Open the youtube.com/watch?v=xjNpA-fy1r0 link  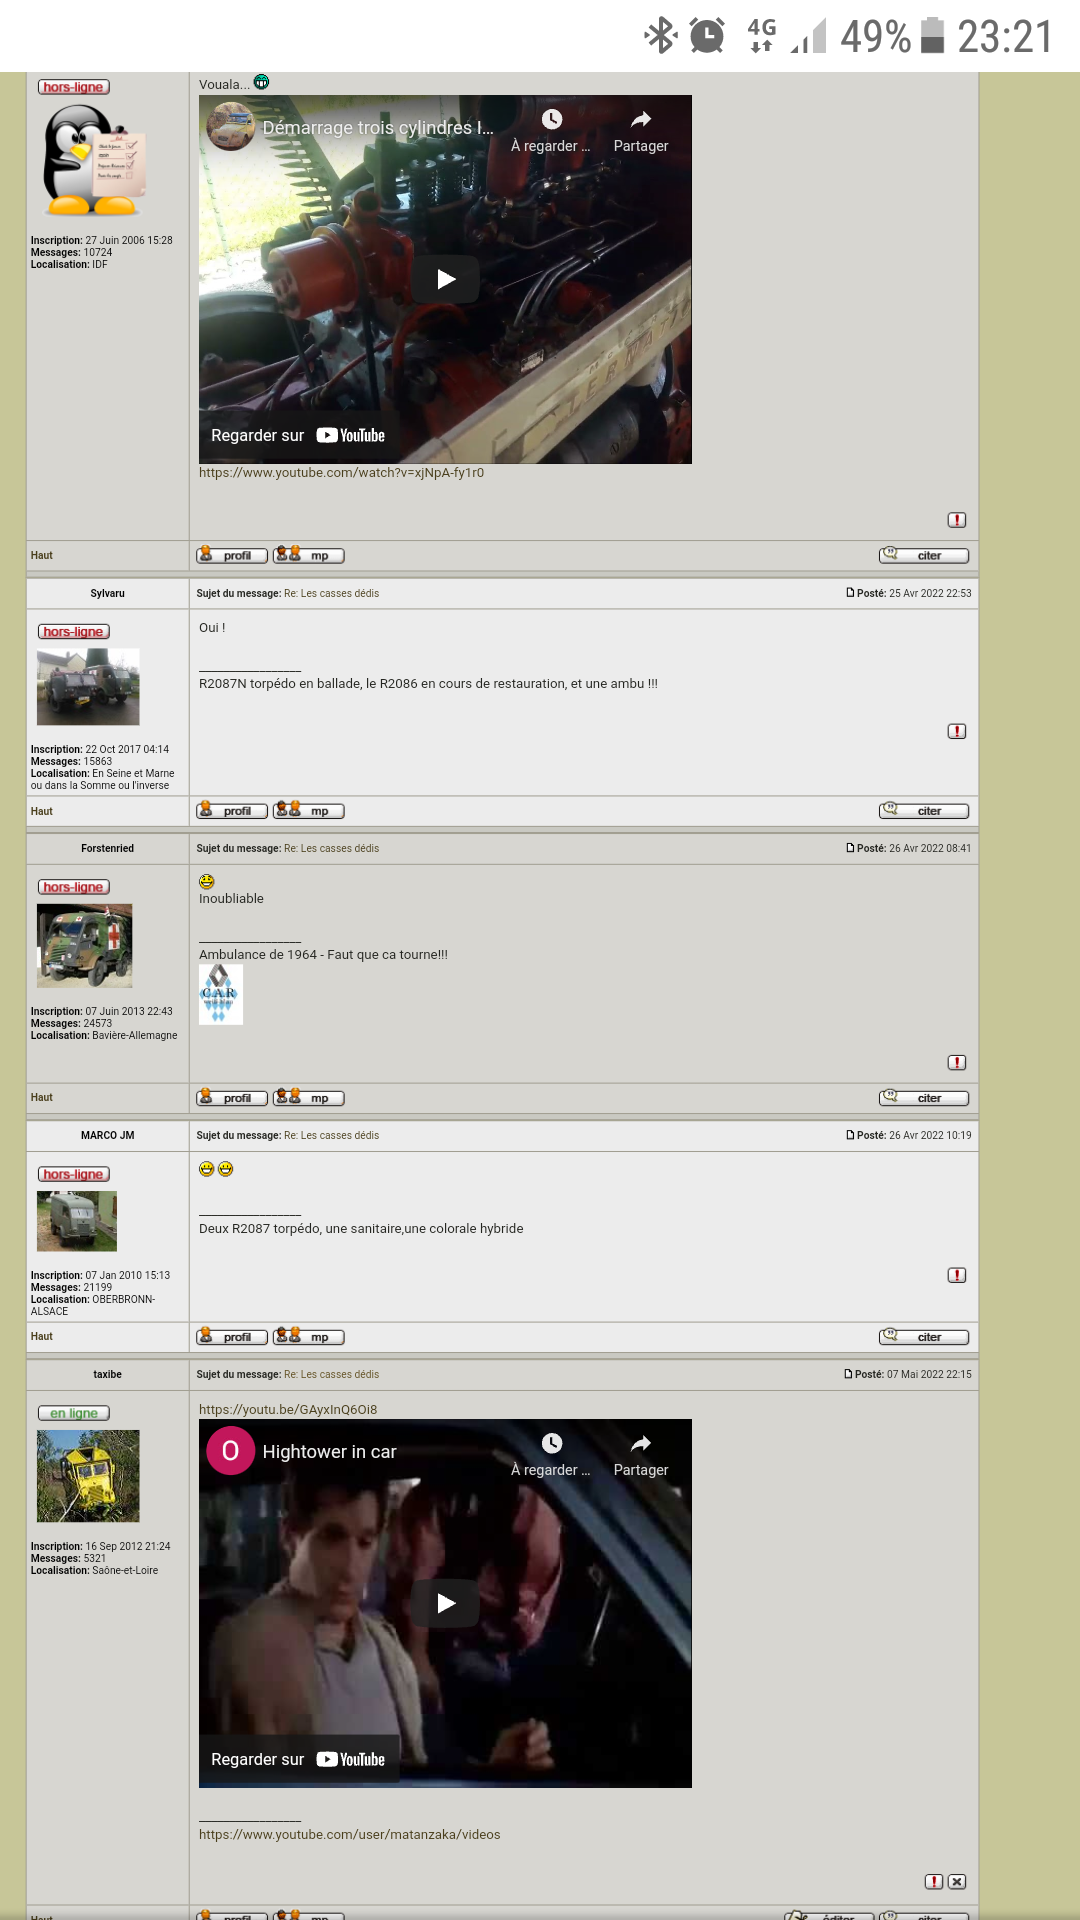(x=341, y=473)
